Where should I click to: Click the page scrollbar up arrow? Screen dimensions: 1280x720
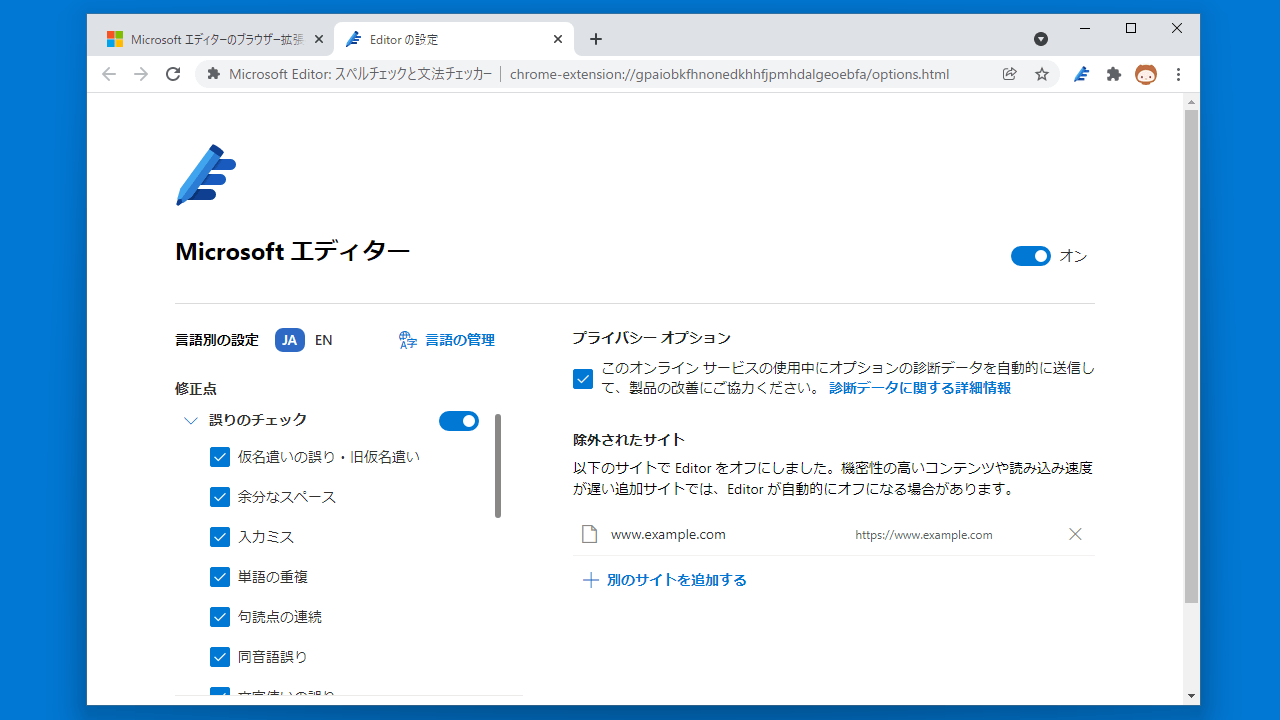pos(1191,101)
